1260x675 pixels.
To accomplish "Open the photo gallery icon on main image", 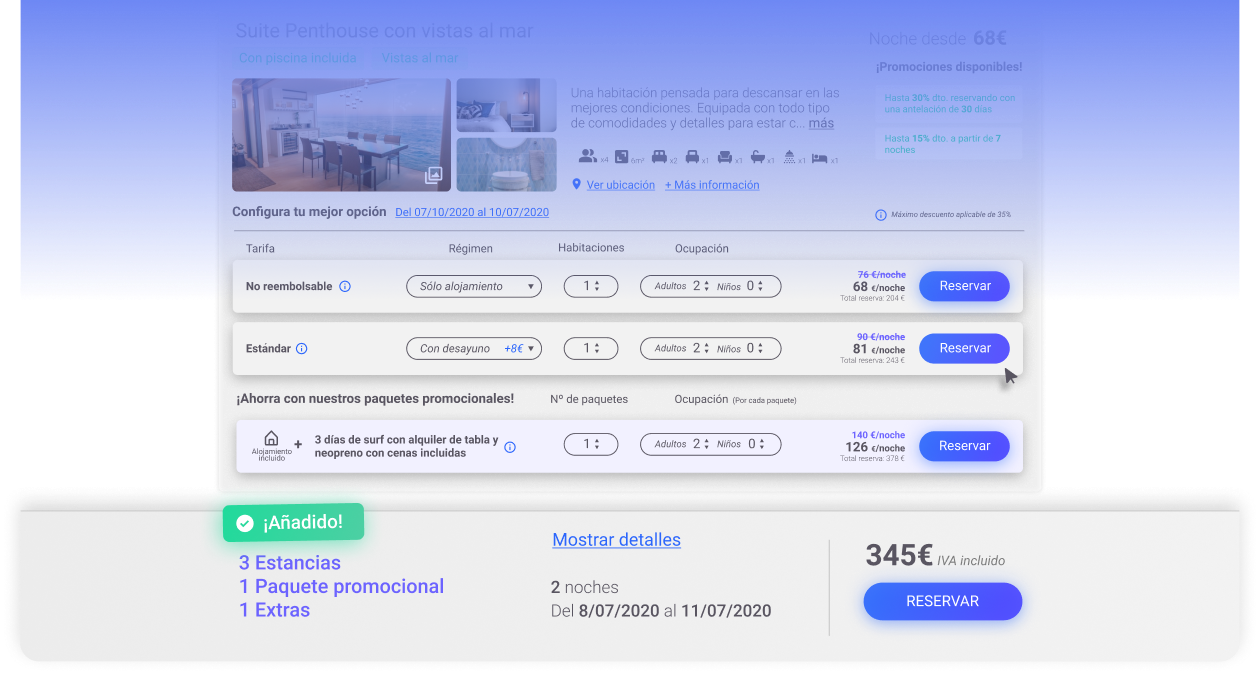I will [433, 176].
